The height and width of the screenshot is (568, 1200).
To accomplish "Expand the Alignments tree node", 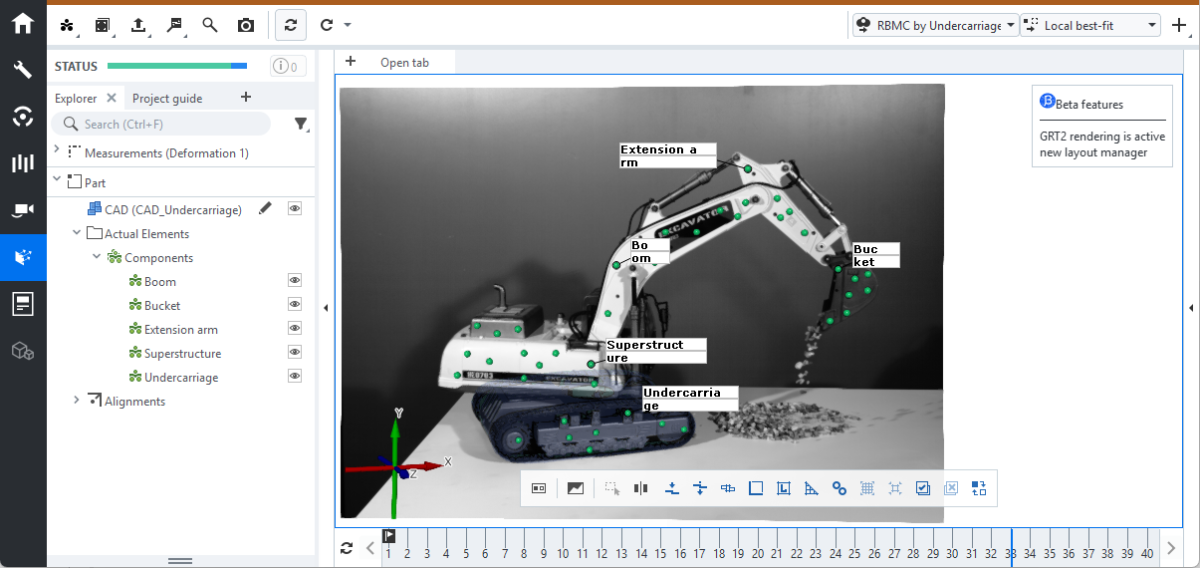I will pos(77,401).
